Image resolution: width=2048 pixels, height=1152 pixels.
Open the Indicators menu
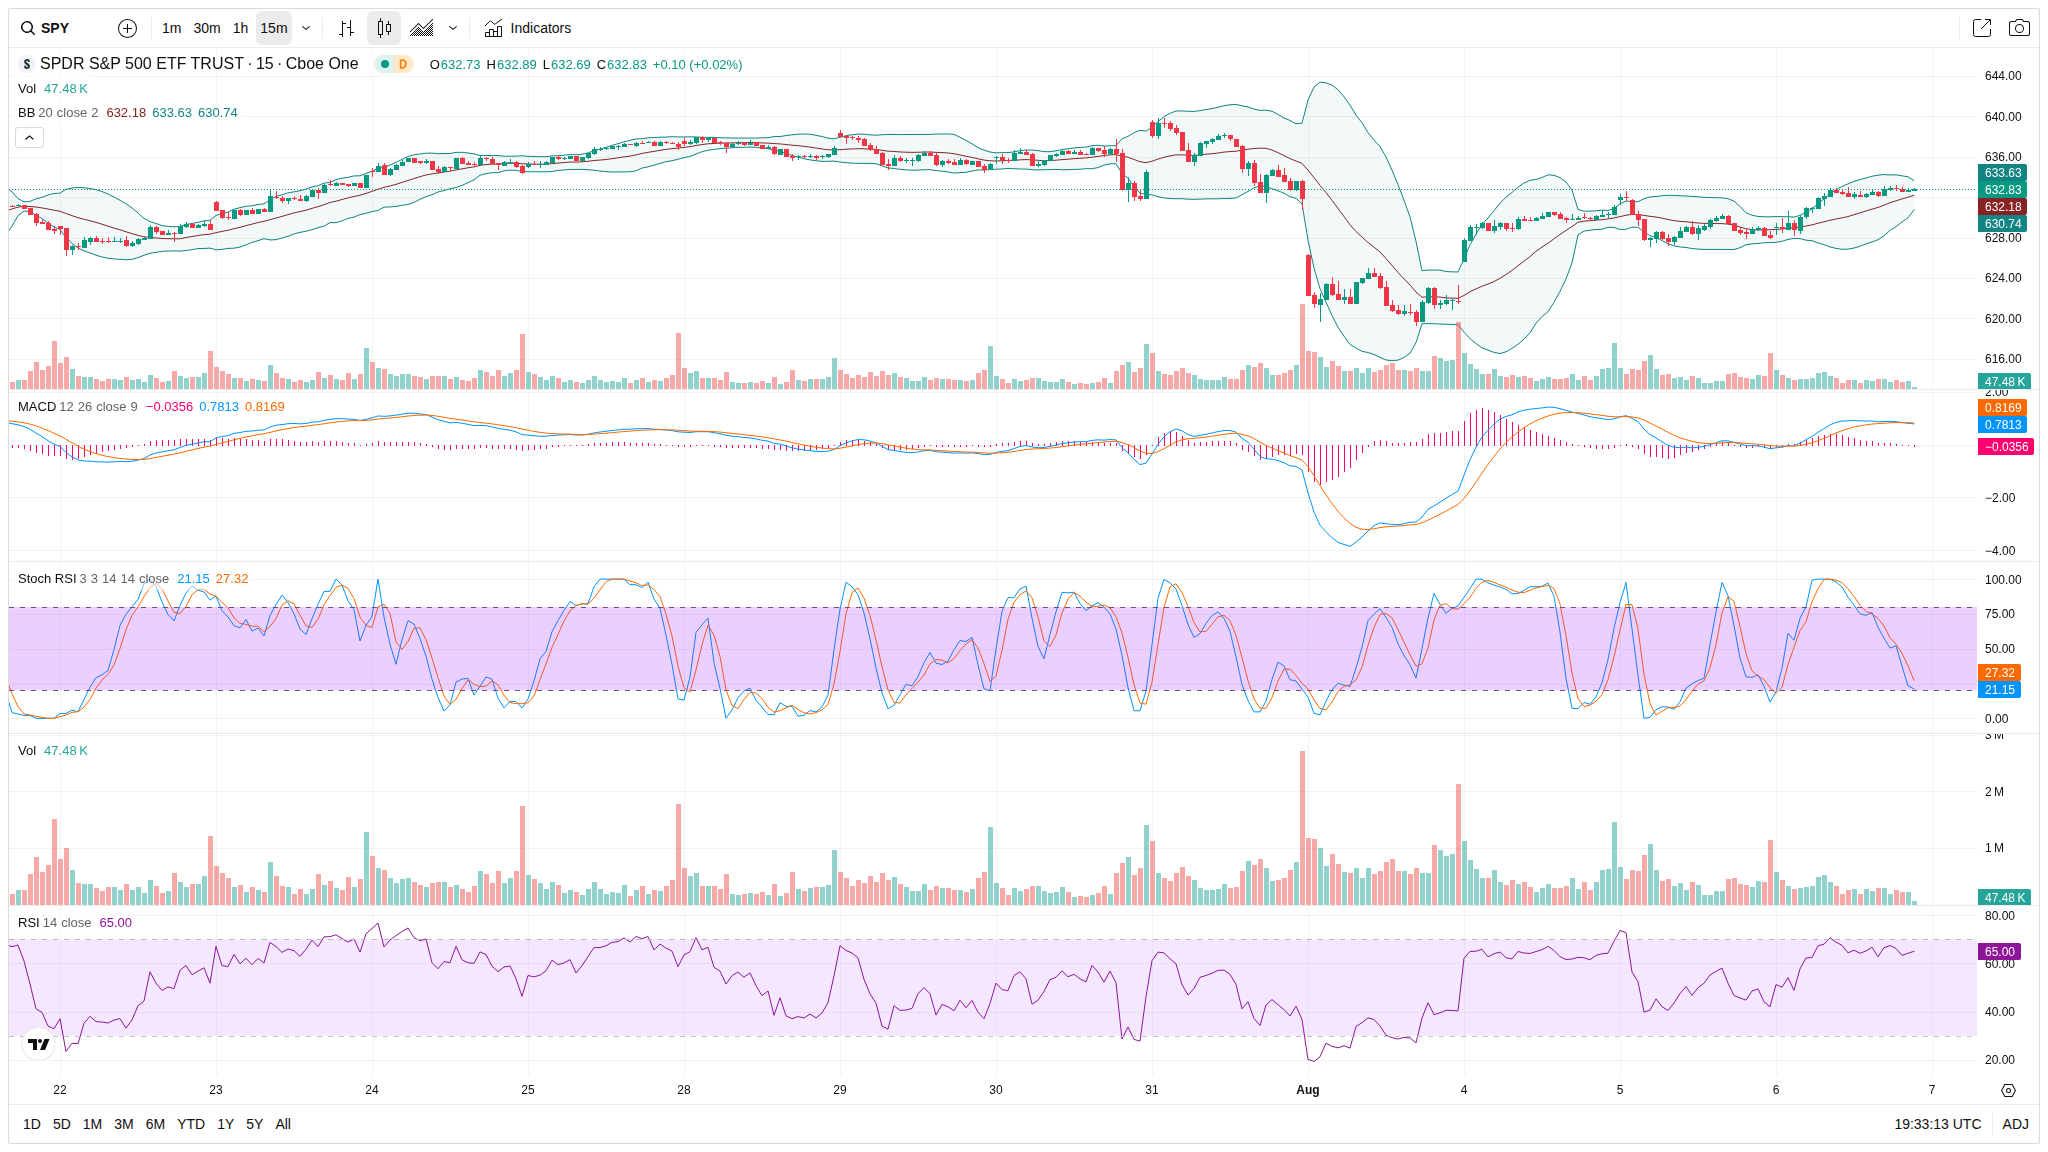(x=527, y=28)
